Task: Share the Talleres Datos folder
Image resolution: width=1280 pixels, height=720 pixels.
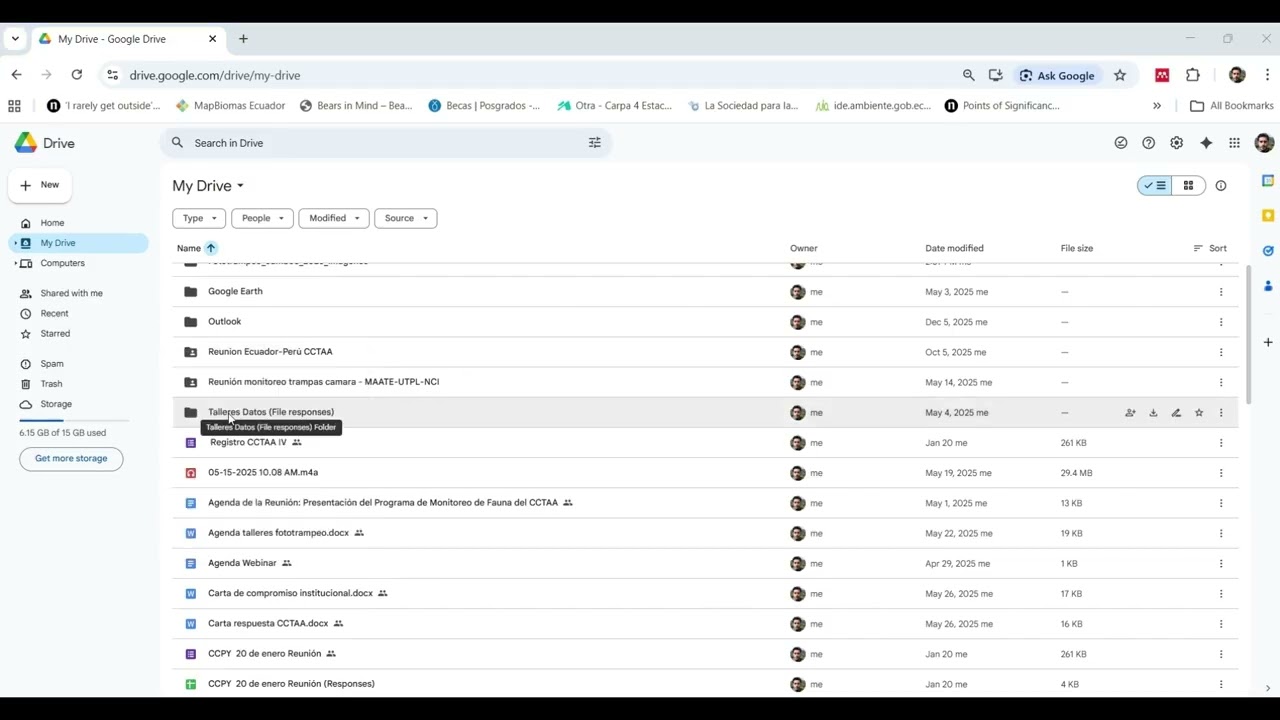Action: click(x=1130, y=412)
